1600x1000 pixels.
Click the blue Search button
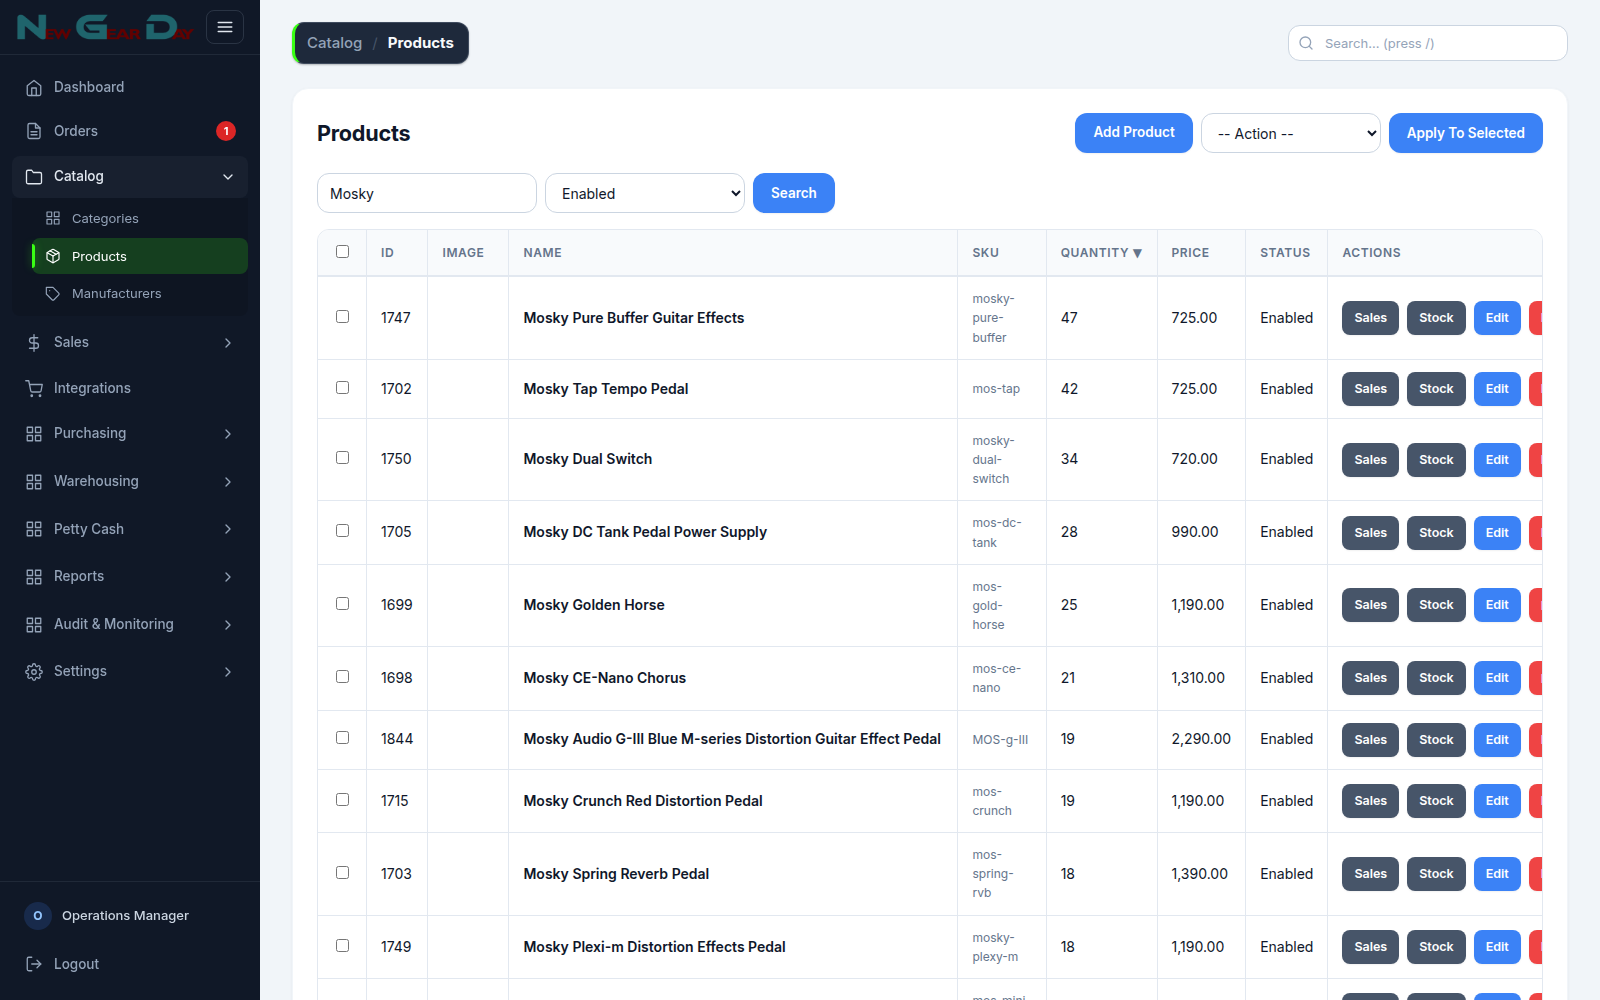point(794,193)
